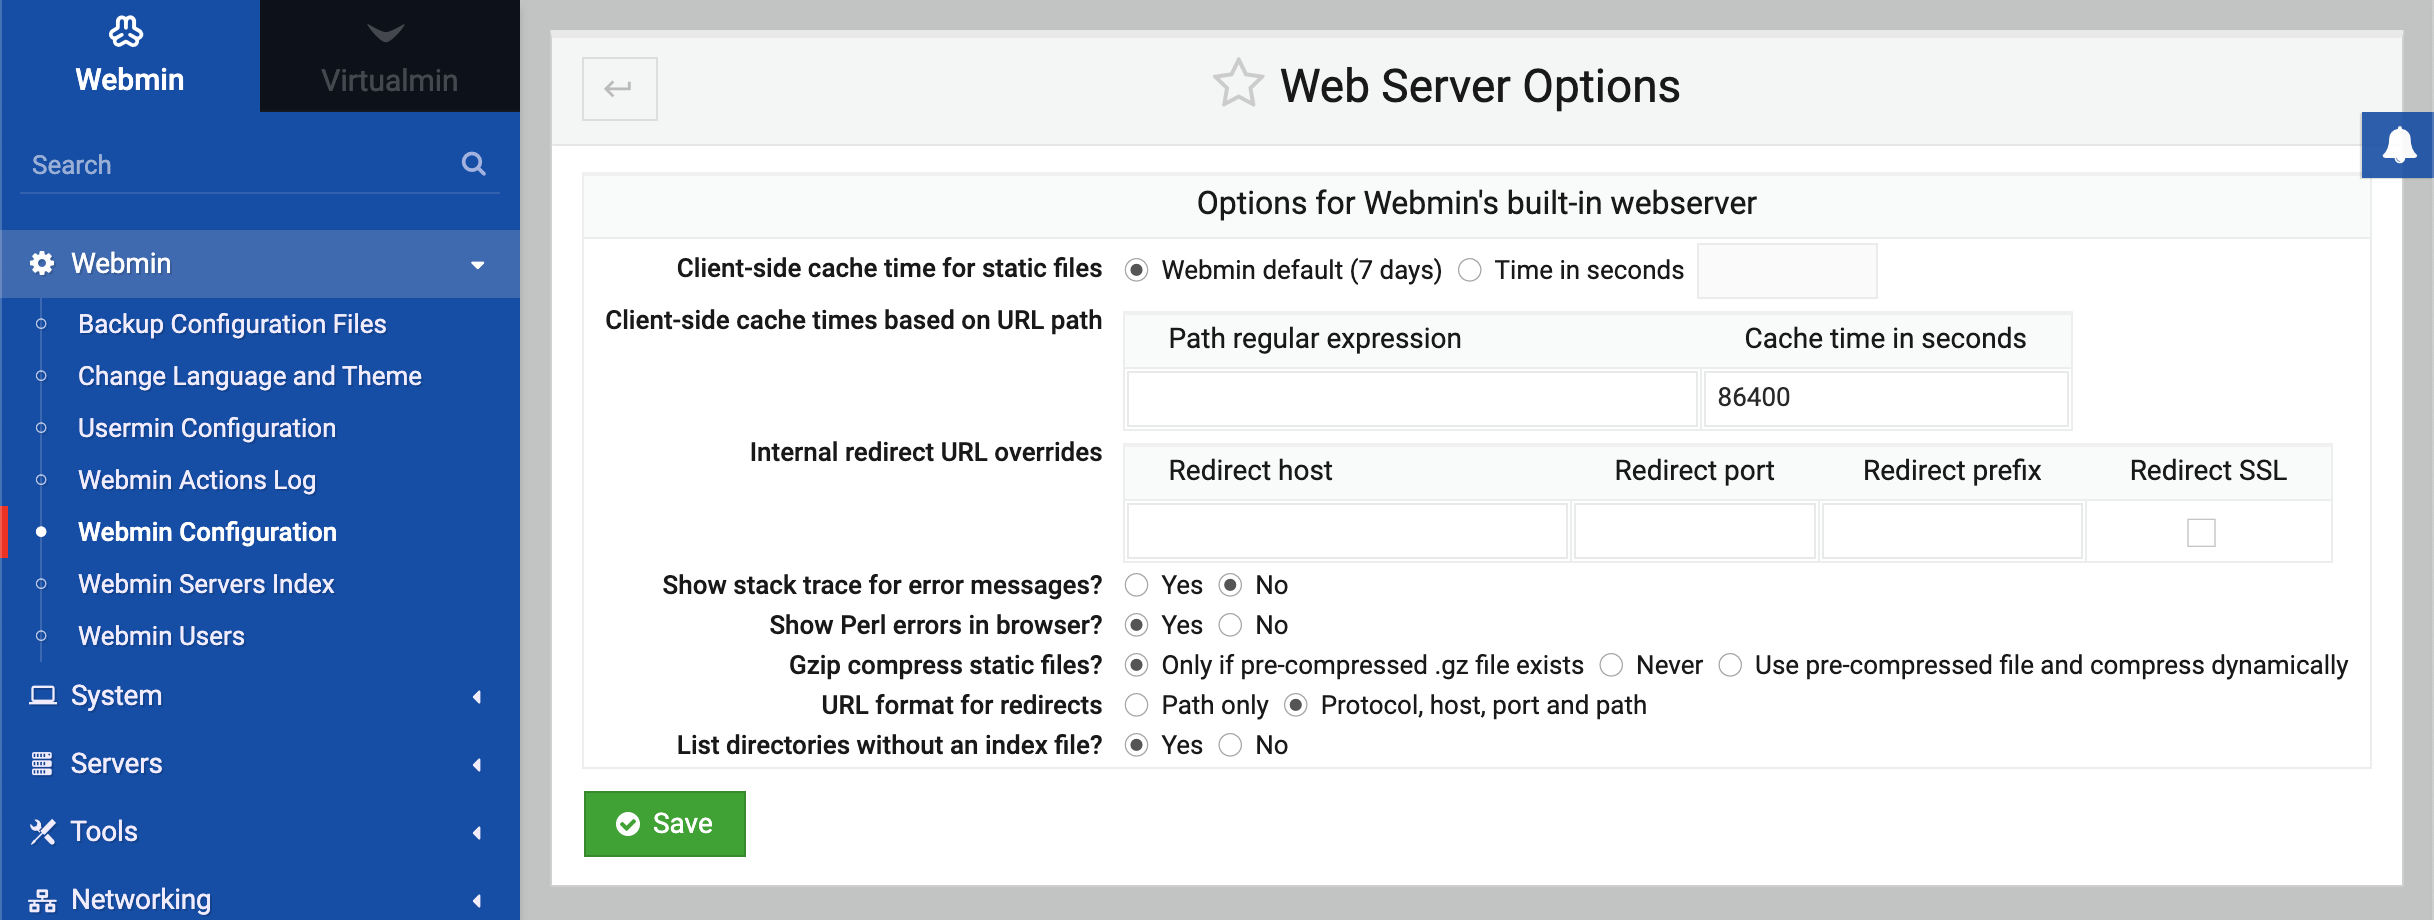Click the Networking nodes icon
This screenshot has width=2434, height=920.
click(41, 898)
